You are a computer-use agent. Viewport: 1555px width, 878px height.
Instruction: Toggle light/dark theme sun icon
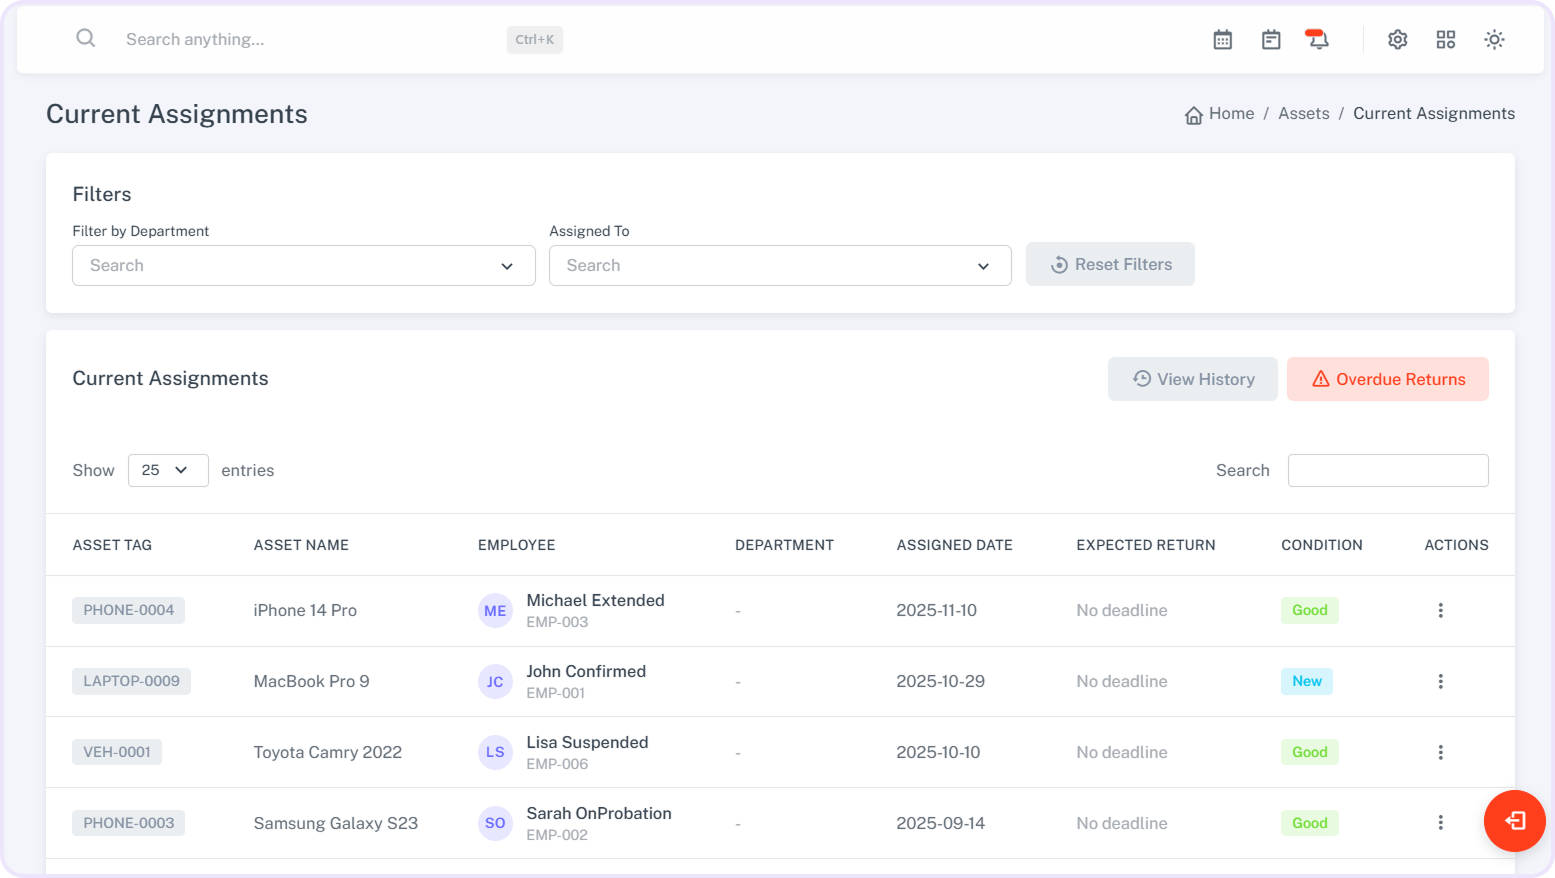(x=1493, y=40)
